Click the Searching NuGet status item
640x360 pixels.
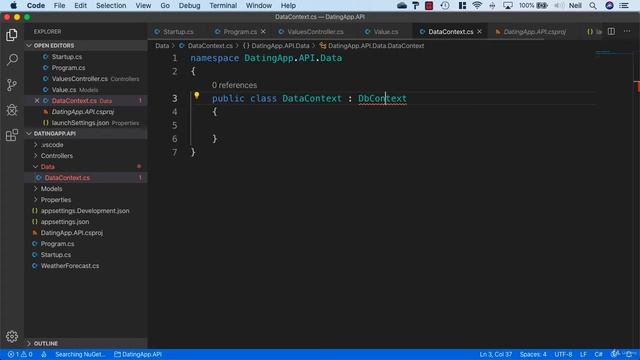[x=80, y=354]
